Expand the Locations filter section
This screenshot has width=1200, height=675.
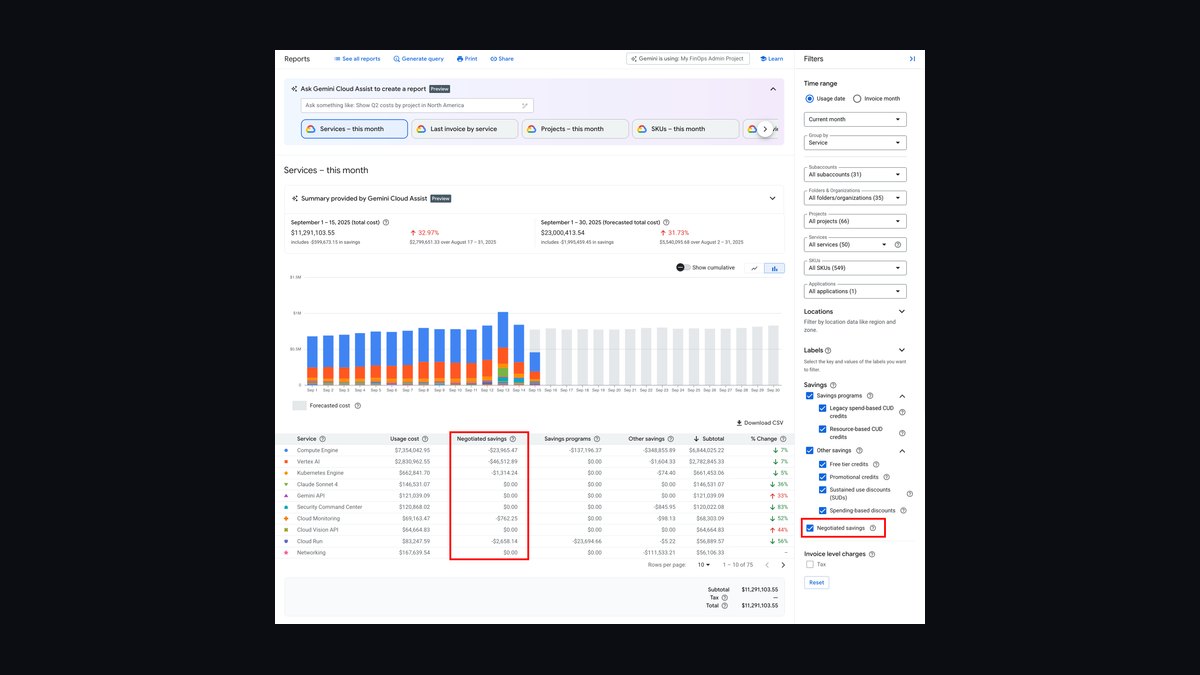(x=902, y=312)
